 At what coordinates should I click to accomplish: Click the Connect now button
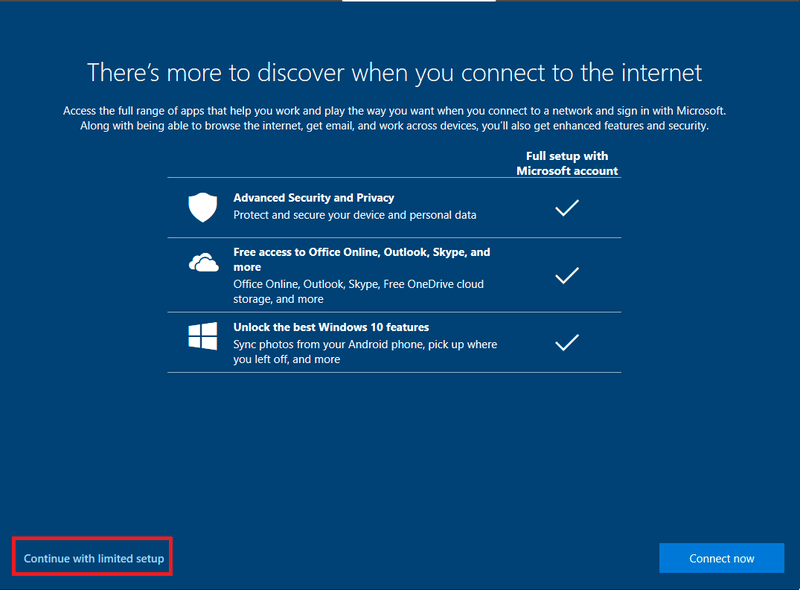[x=721, y=558]
